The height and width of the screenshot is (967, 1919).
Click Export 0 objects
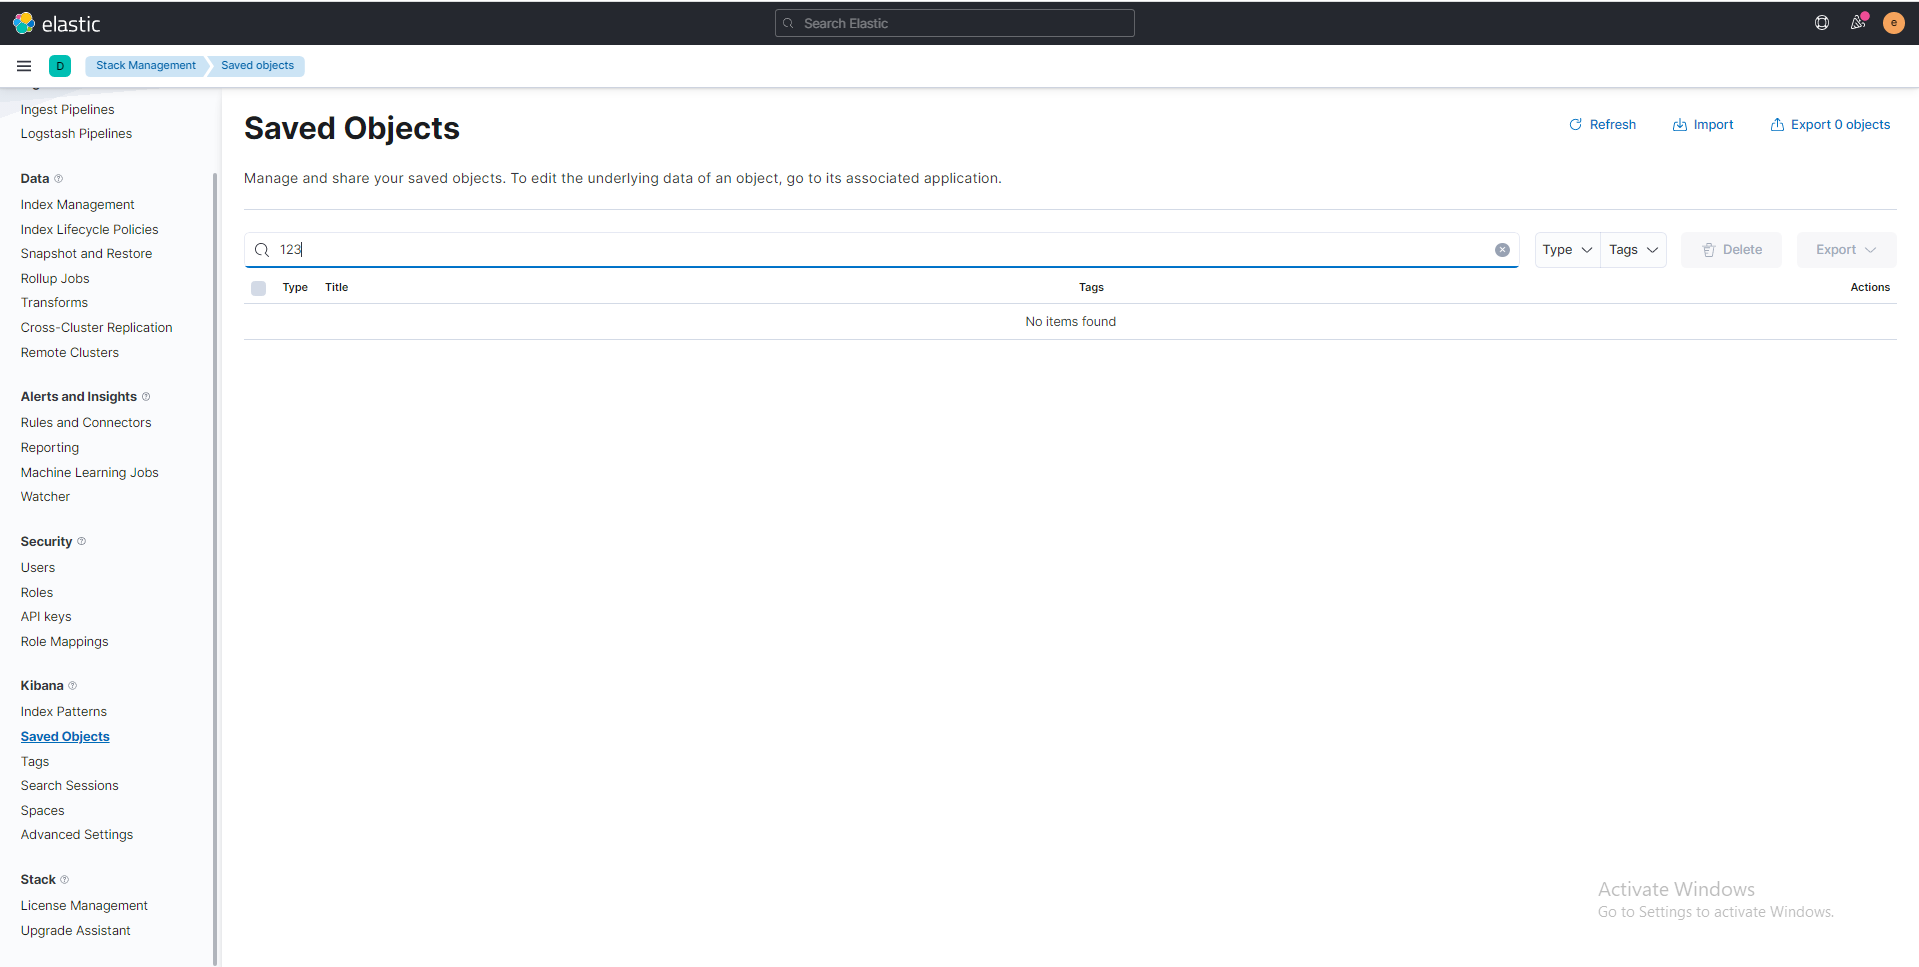[x=1830, y=124]
